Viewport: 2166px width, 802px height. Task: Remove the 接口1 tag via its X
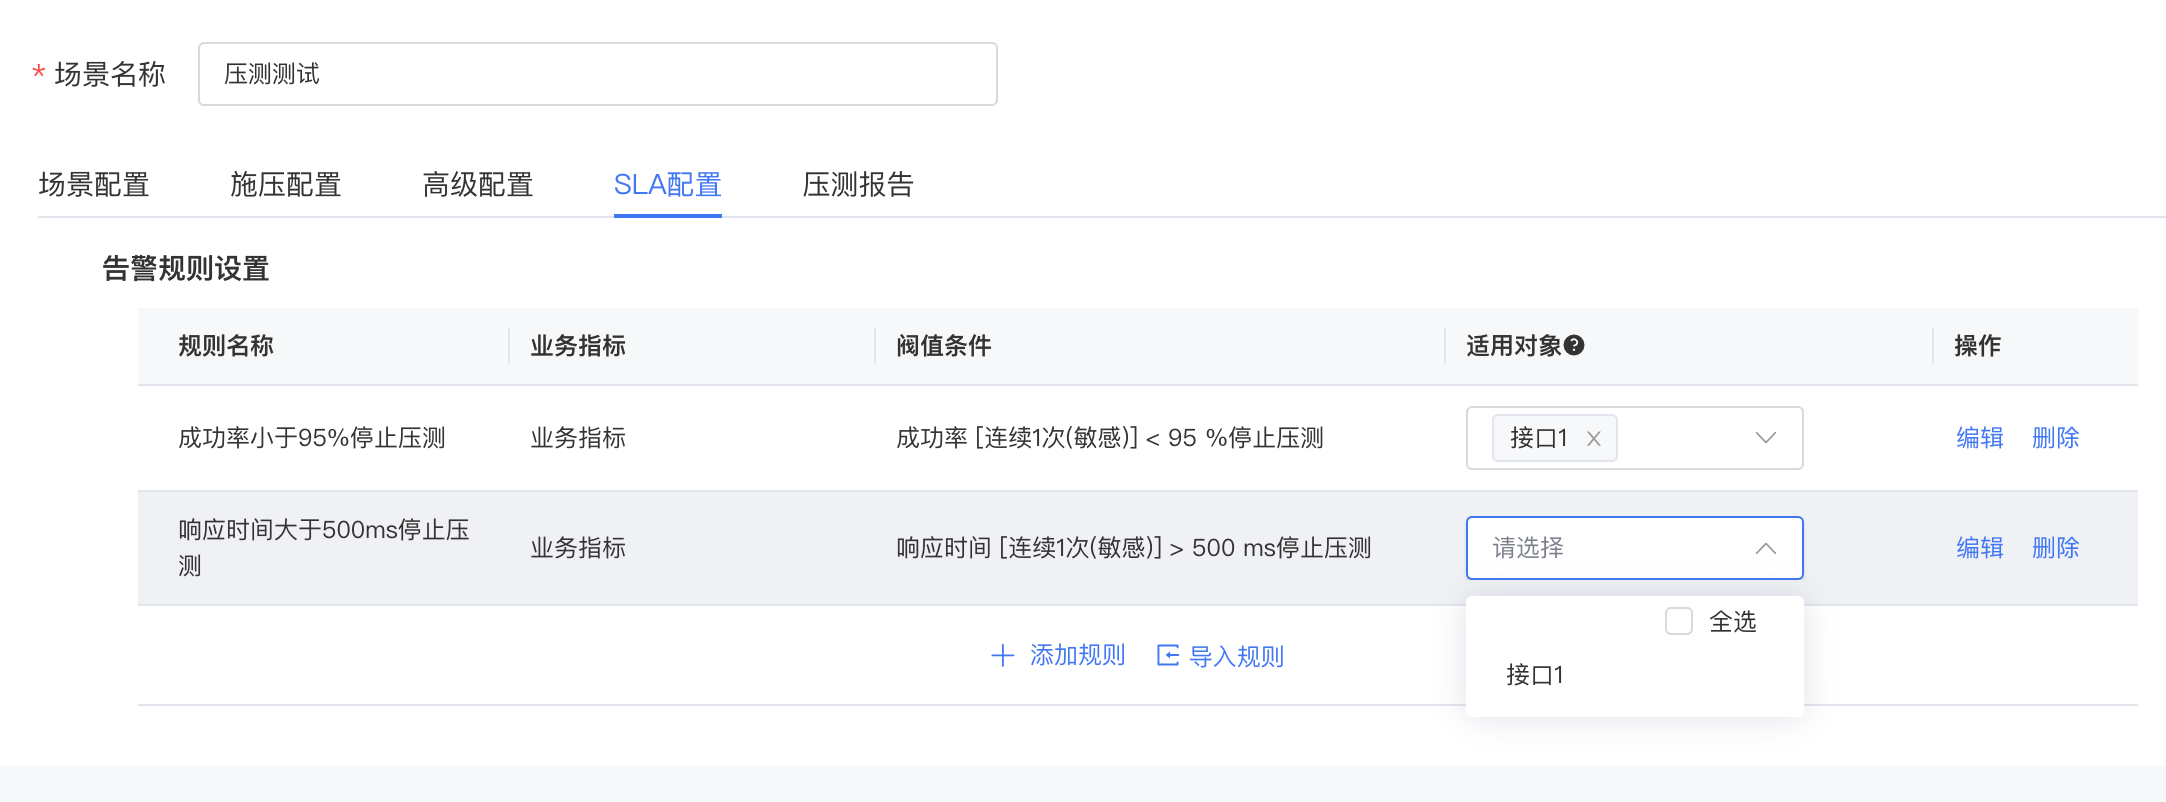coord(1594,439)
